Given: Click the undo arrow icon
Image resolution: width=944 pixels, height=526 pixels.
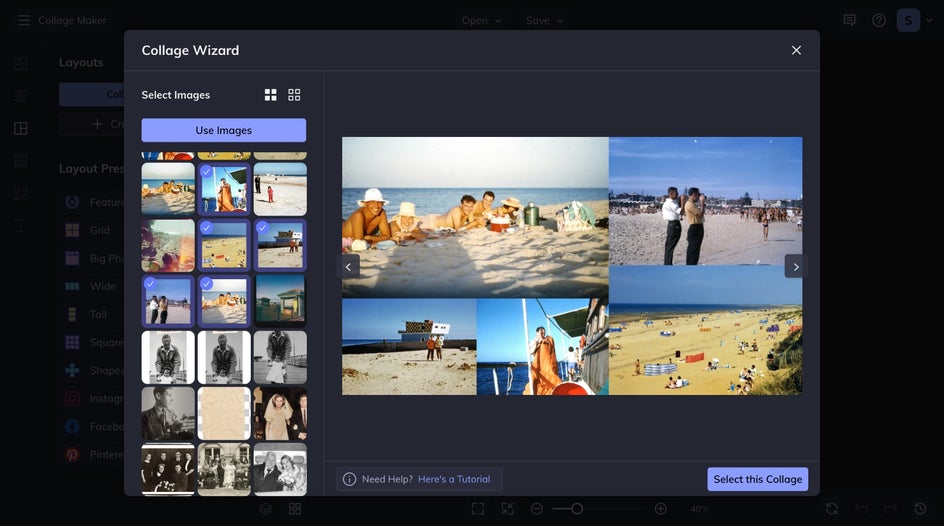Looking at the screenshot, I should pyautogui.click(x=862, y=509).
